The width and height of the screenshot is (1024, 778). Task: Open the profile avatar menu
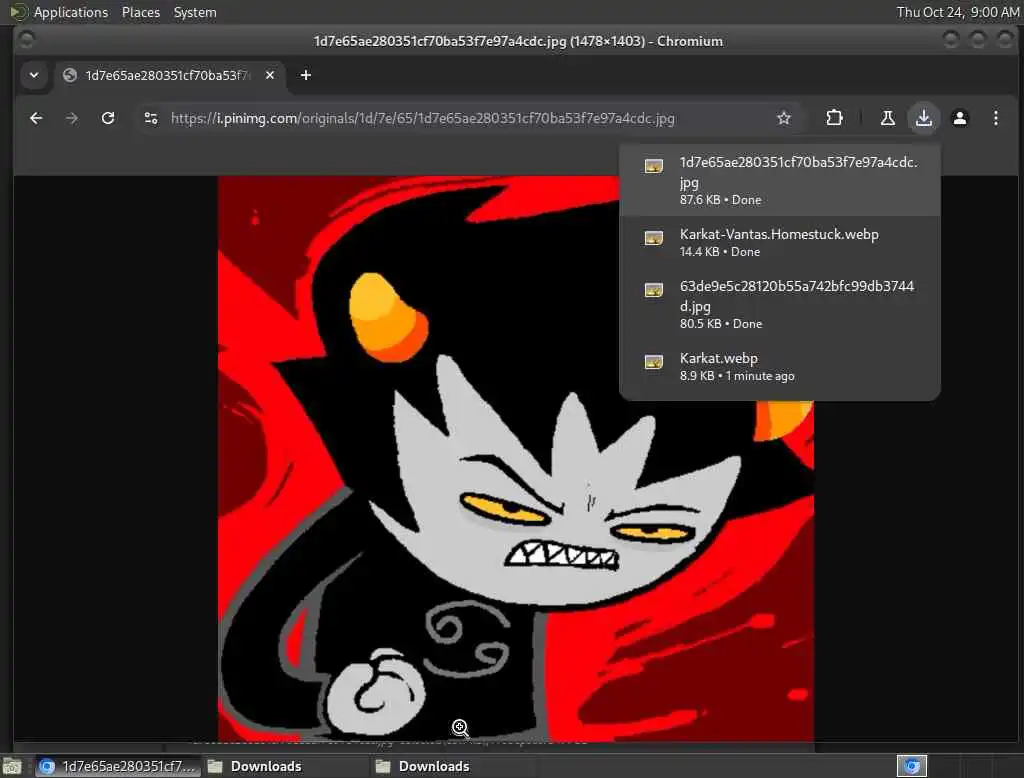pyautogui.click(x=959, y=118)
